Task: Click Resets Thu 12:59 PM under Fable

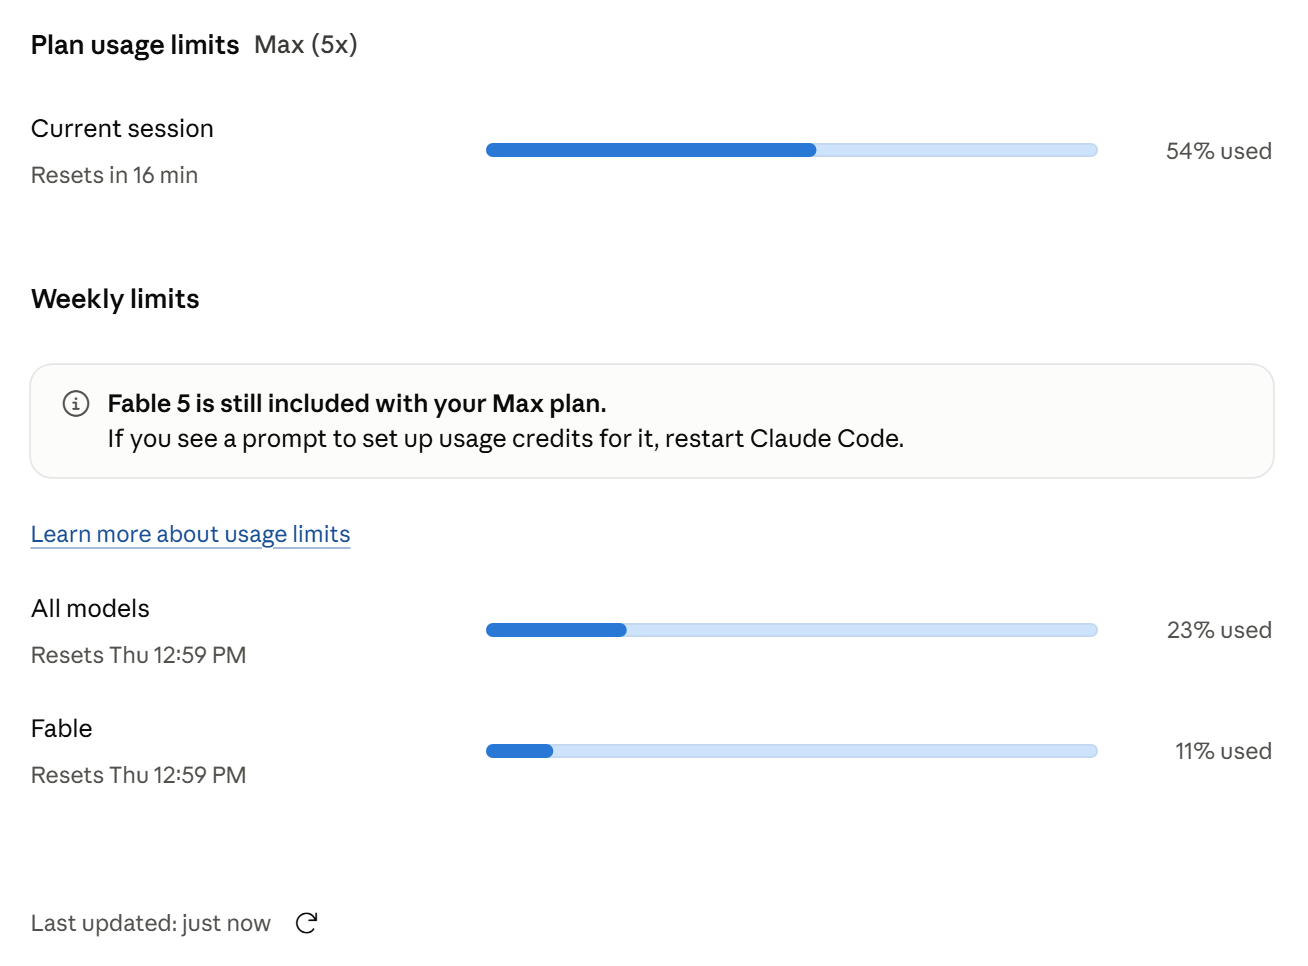Action: coord(138,775)
